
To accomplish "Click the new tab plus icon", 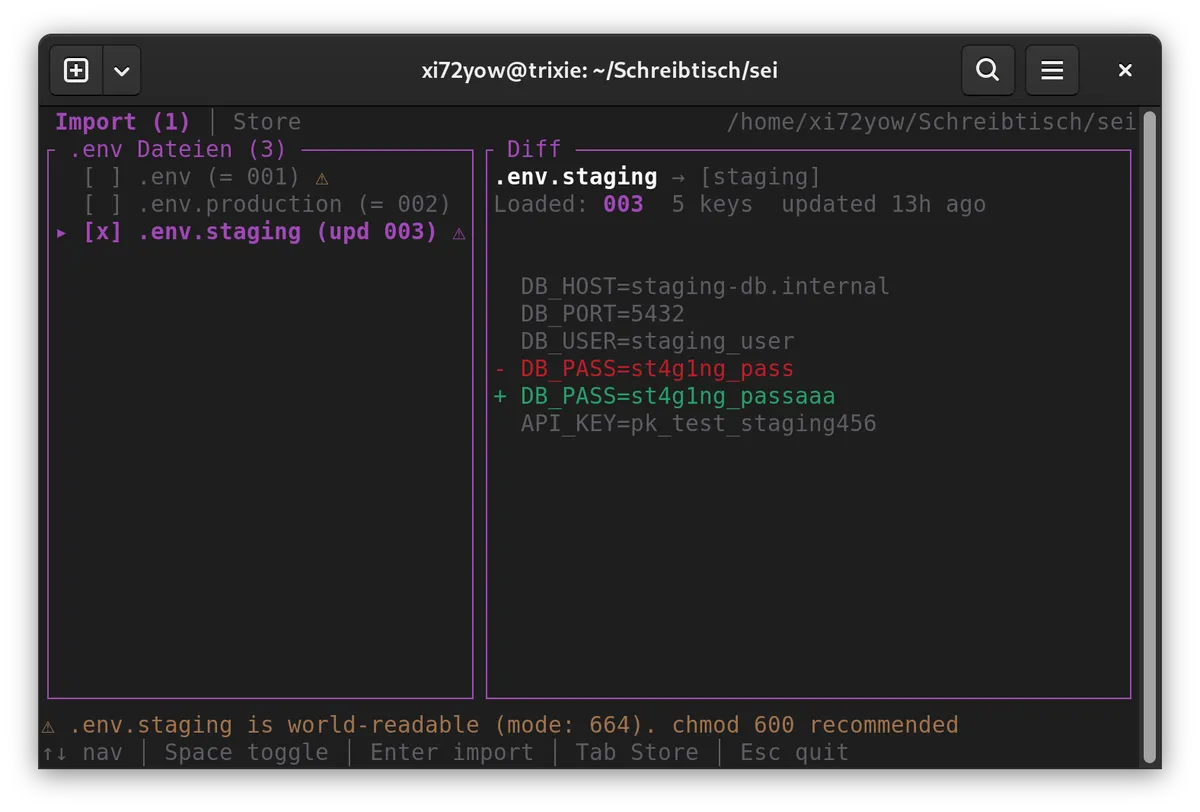I will (76, 70).
